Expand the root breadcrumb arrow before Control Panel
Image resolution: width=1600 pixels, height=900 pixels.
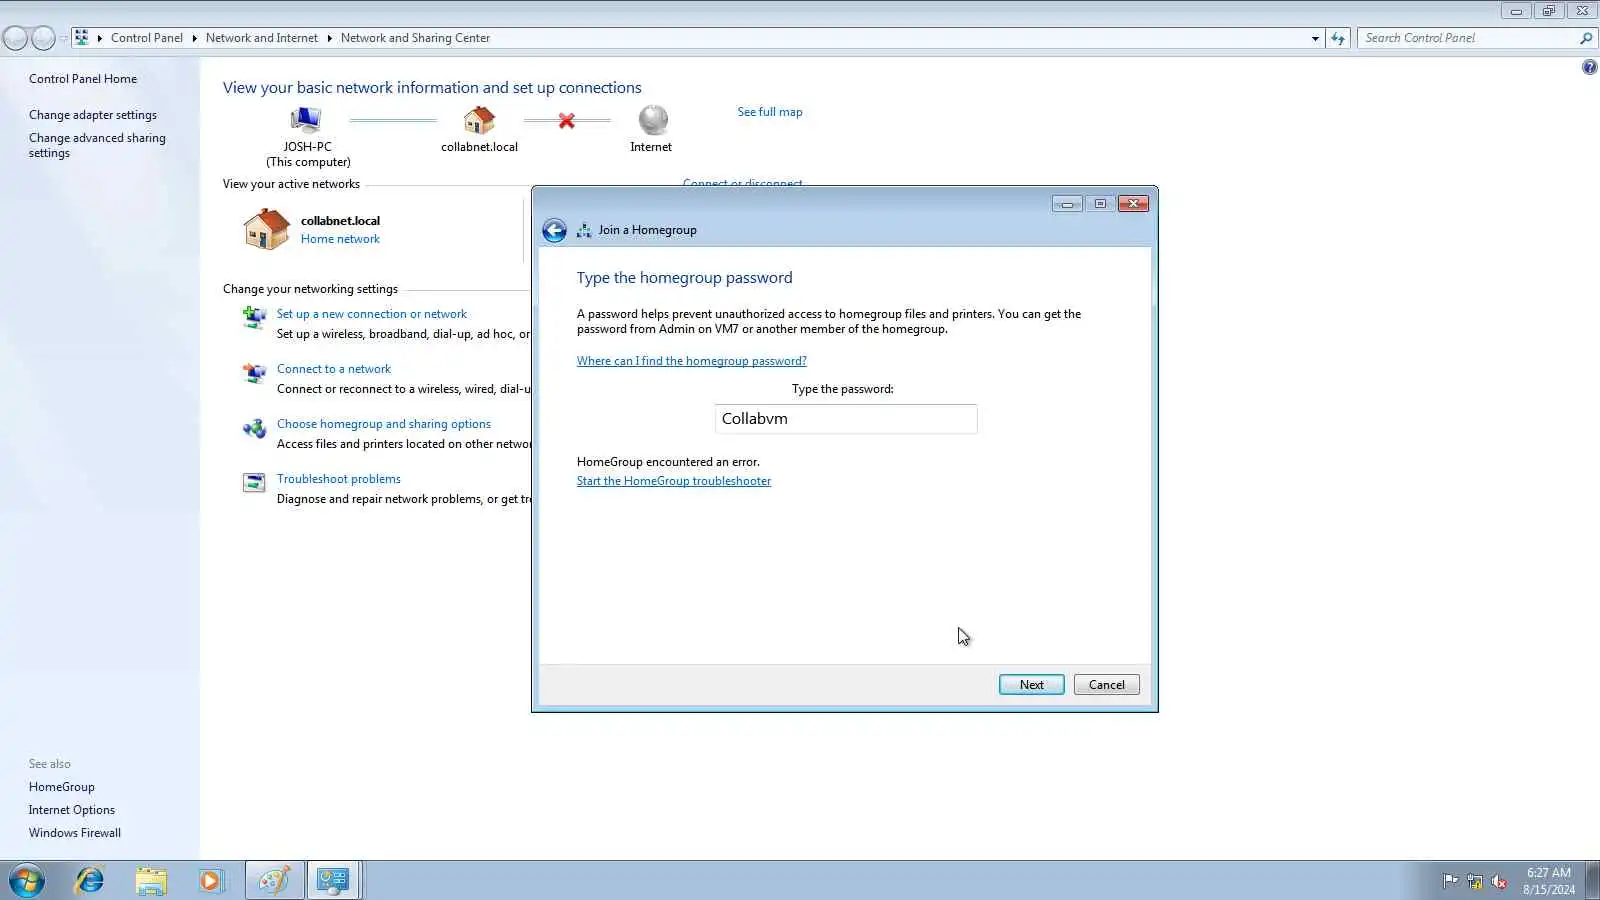[99, 38]
